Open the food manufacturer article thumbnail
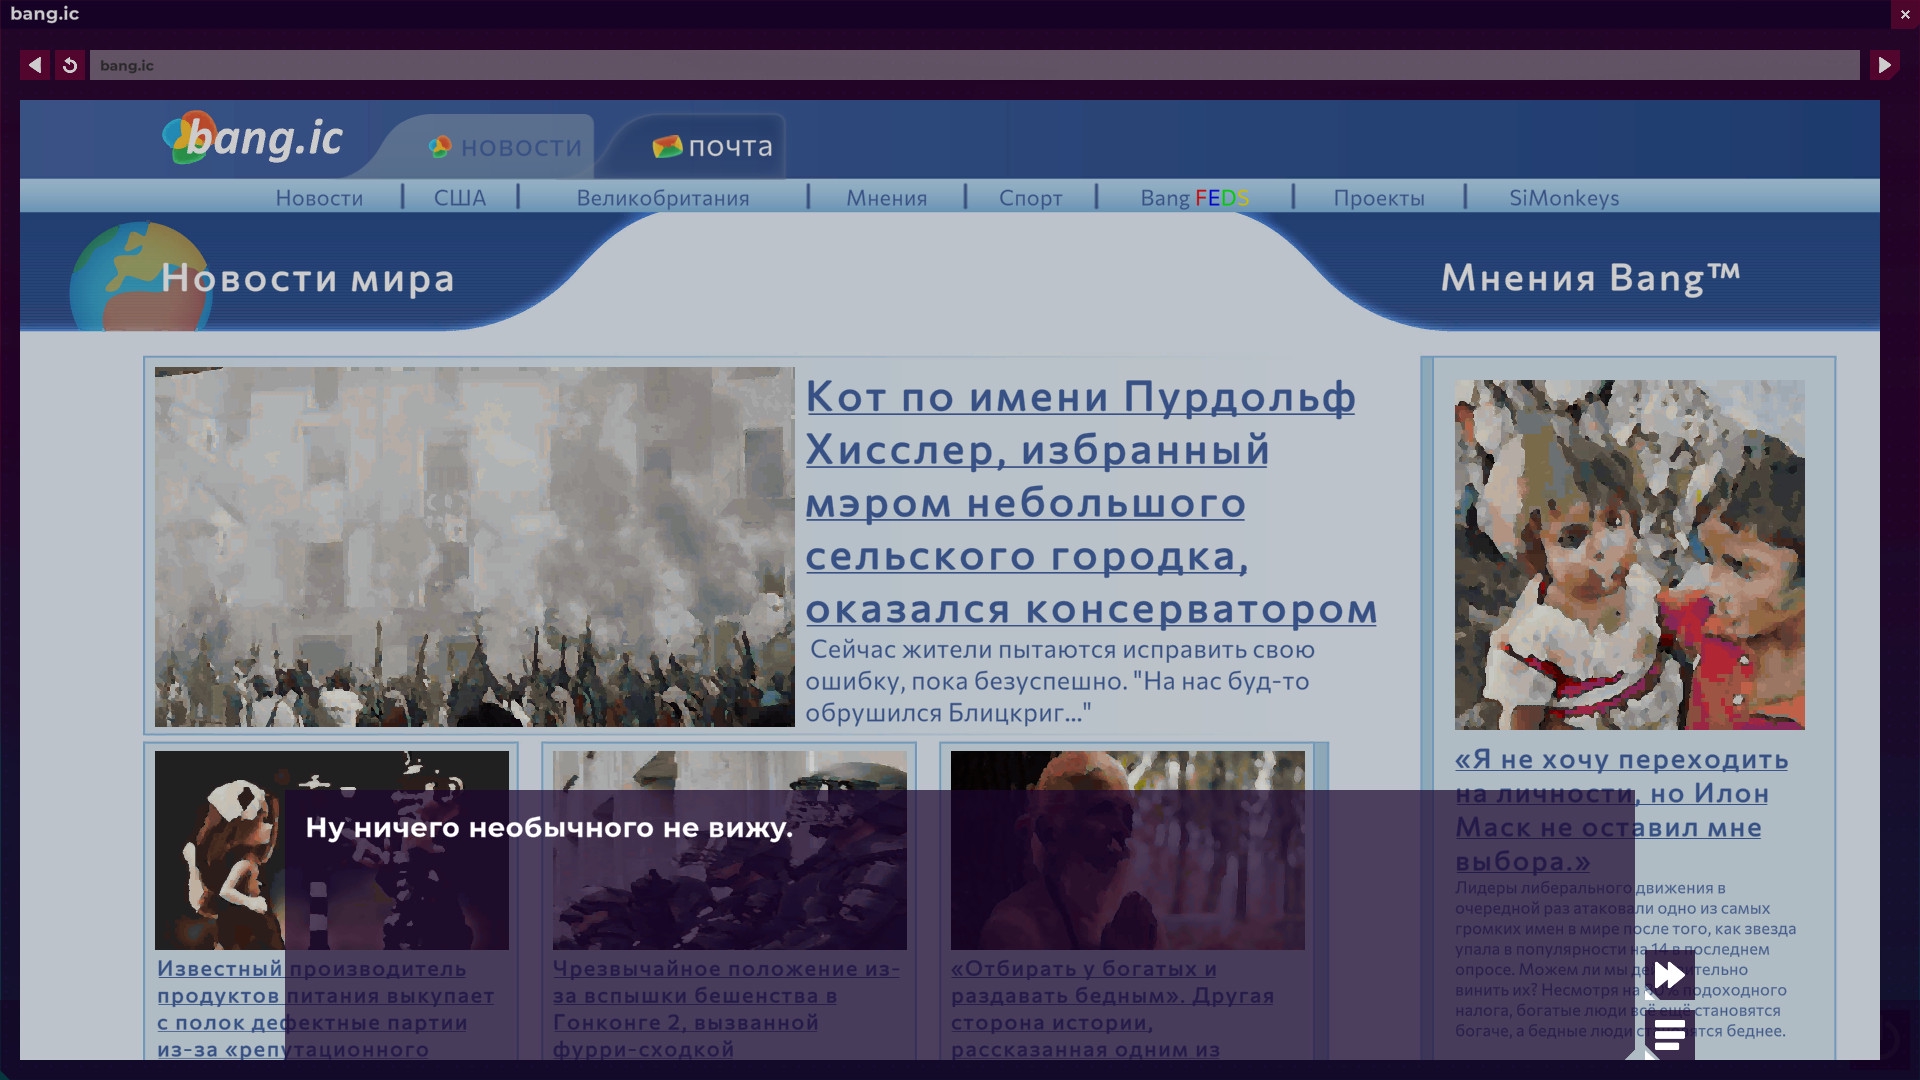Screen dimensions: 1920x1080 (332, 850)
